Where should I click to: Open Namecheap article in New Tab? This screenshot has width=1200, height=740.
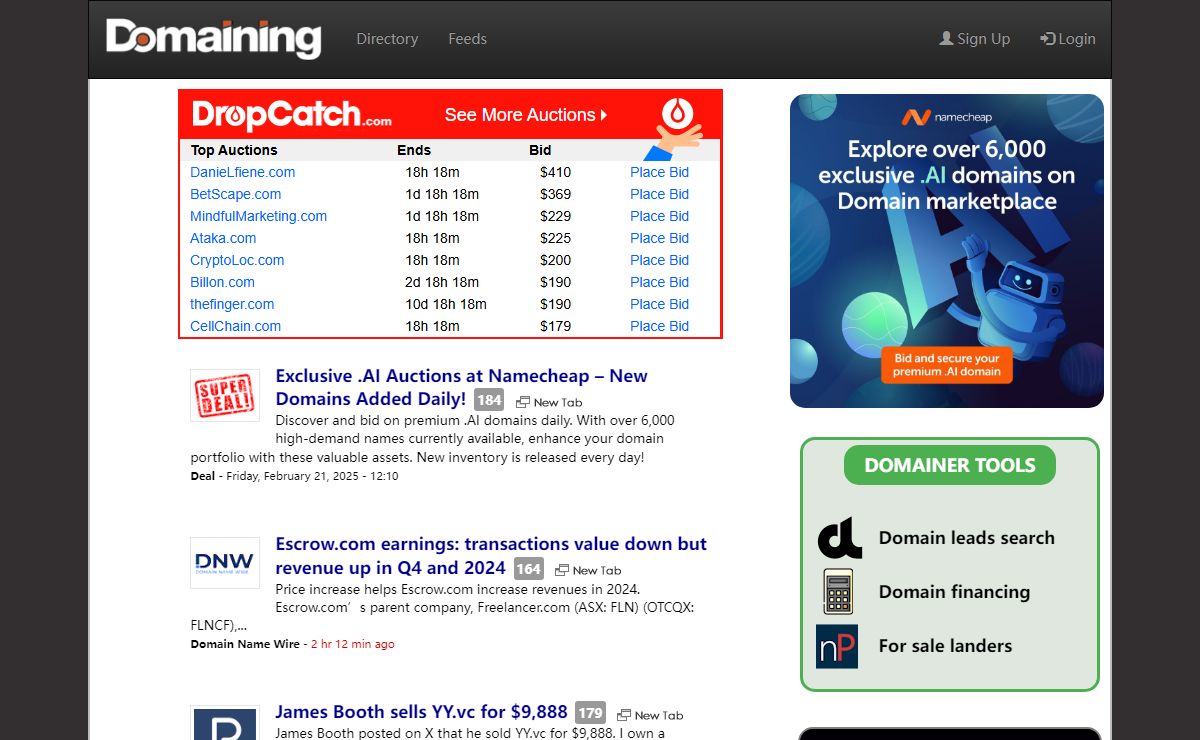[x=550, y=402]
